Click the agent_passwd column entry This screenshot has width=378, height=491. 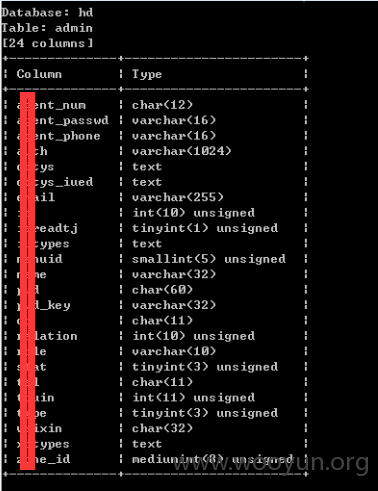(x=63, y=120)
